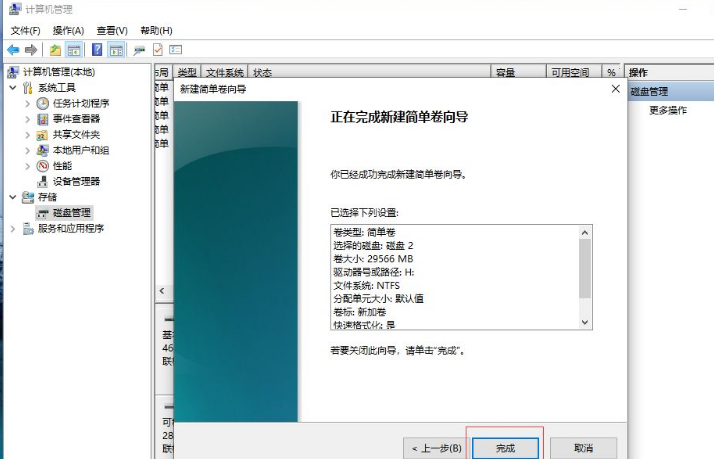714x459 pixels.
Task: Click 更多操作 in the actions pane
Action: pyautogui.click(x=668, y=110)
